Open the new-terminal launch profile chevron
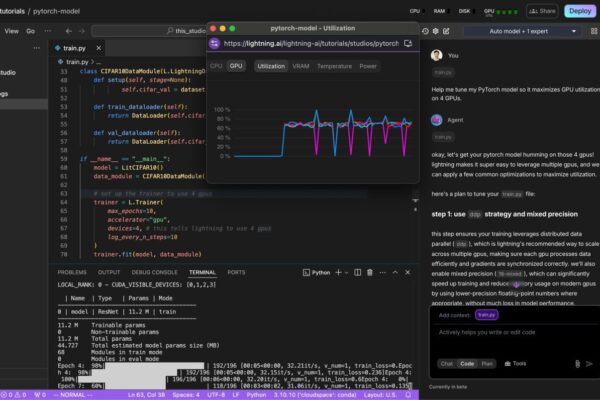 [346, 273]
